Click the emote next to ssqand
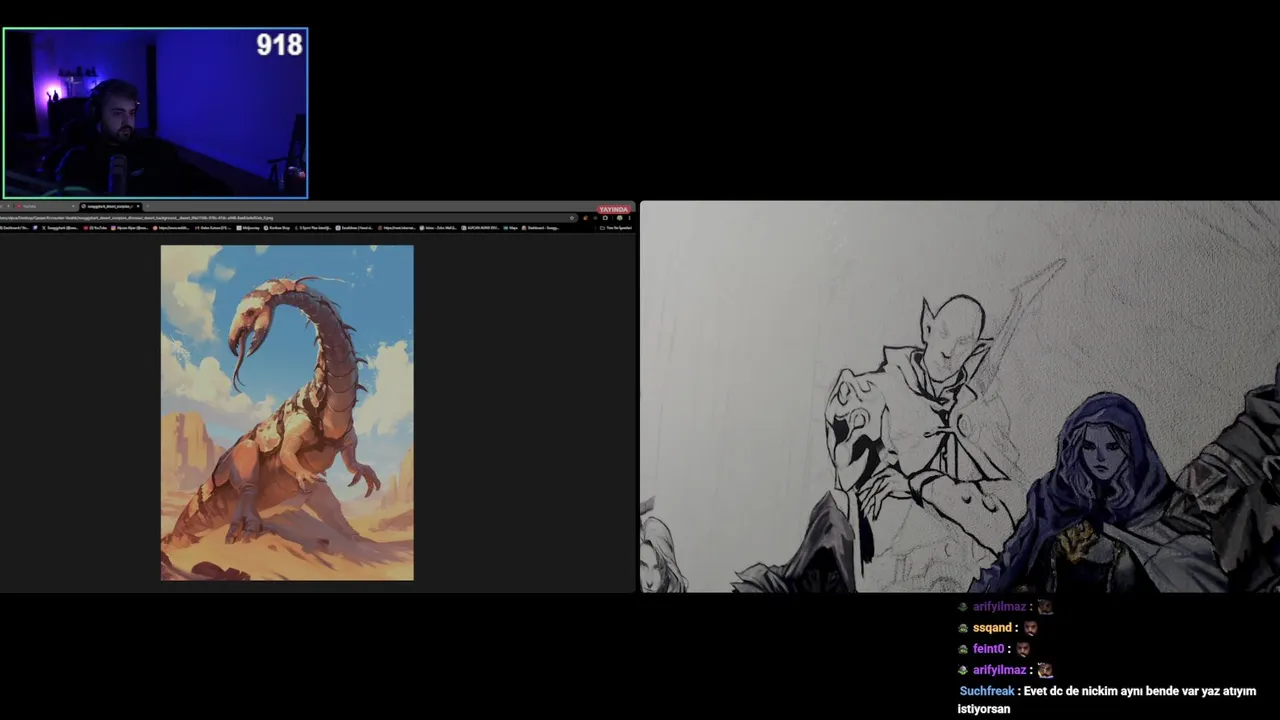 coord(1030,628)
